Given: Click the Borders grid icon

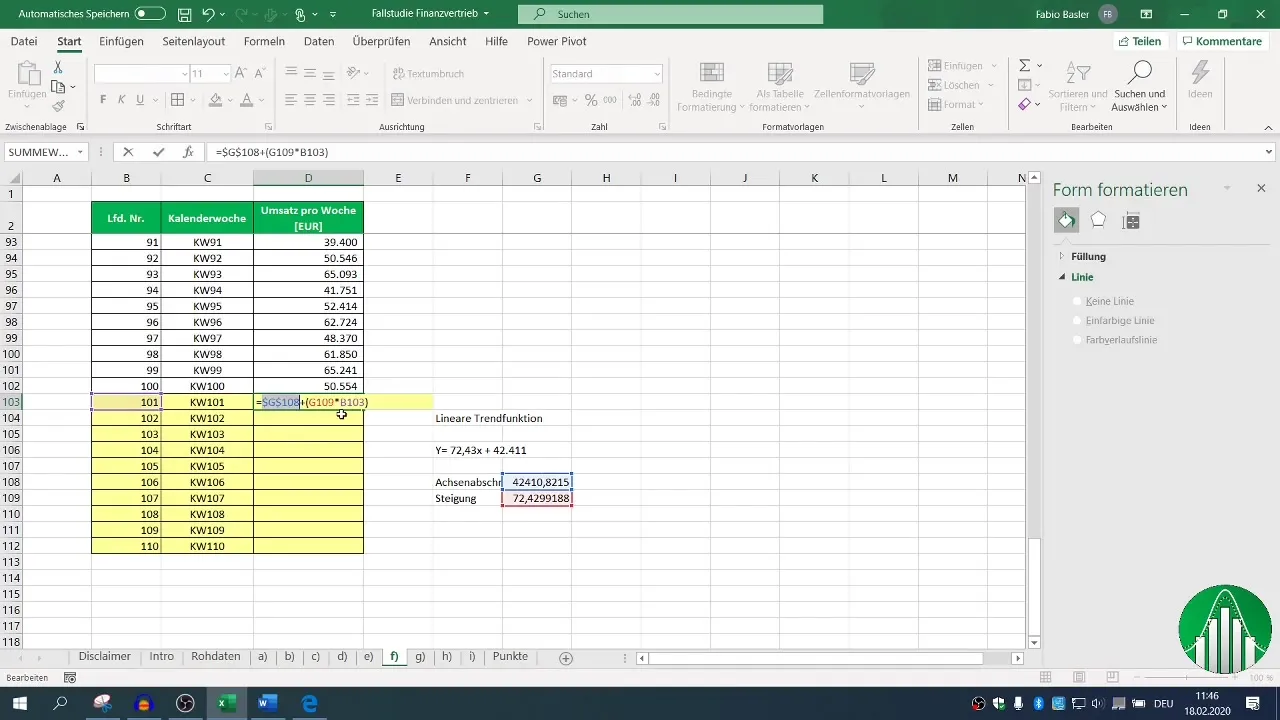Looking at the screenshot, I should (177, 100).
